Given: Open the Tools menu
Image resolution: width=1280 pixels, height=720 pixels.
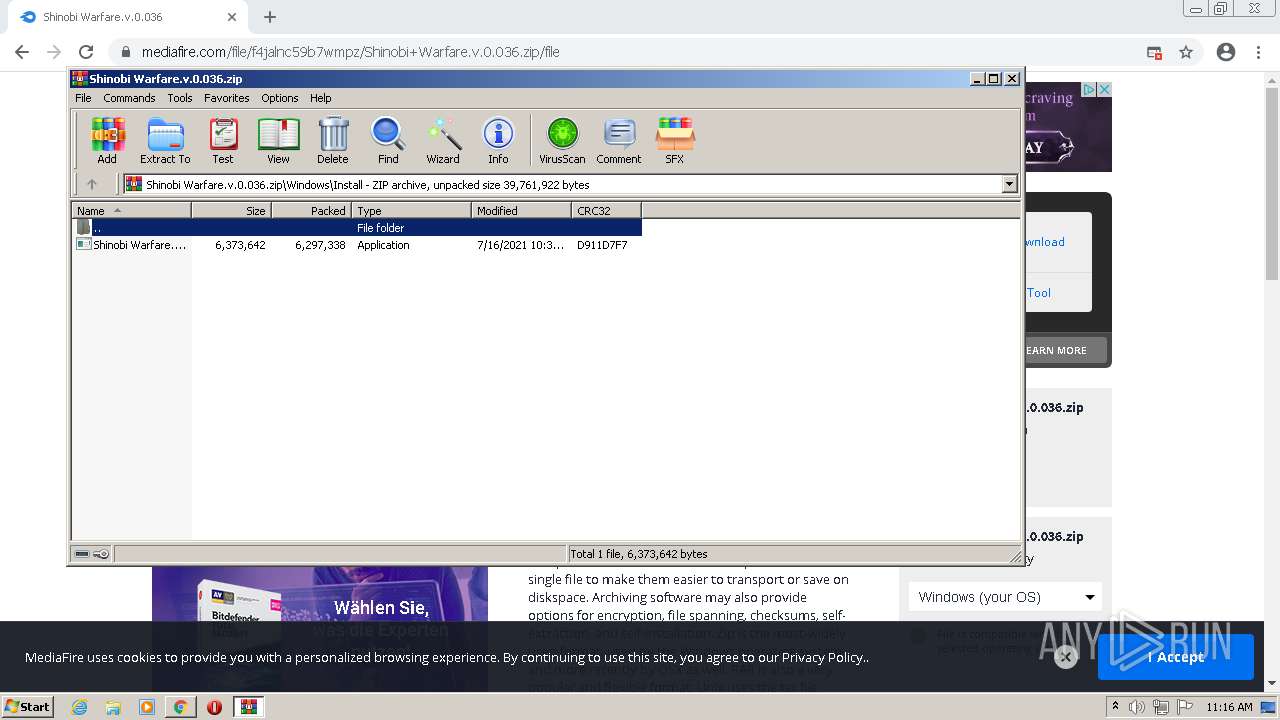Looking at the screenshot, I should (180, 98).
